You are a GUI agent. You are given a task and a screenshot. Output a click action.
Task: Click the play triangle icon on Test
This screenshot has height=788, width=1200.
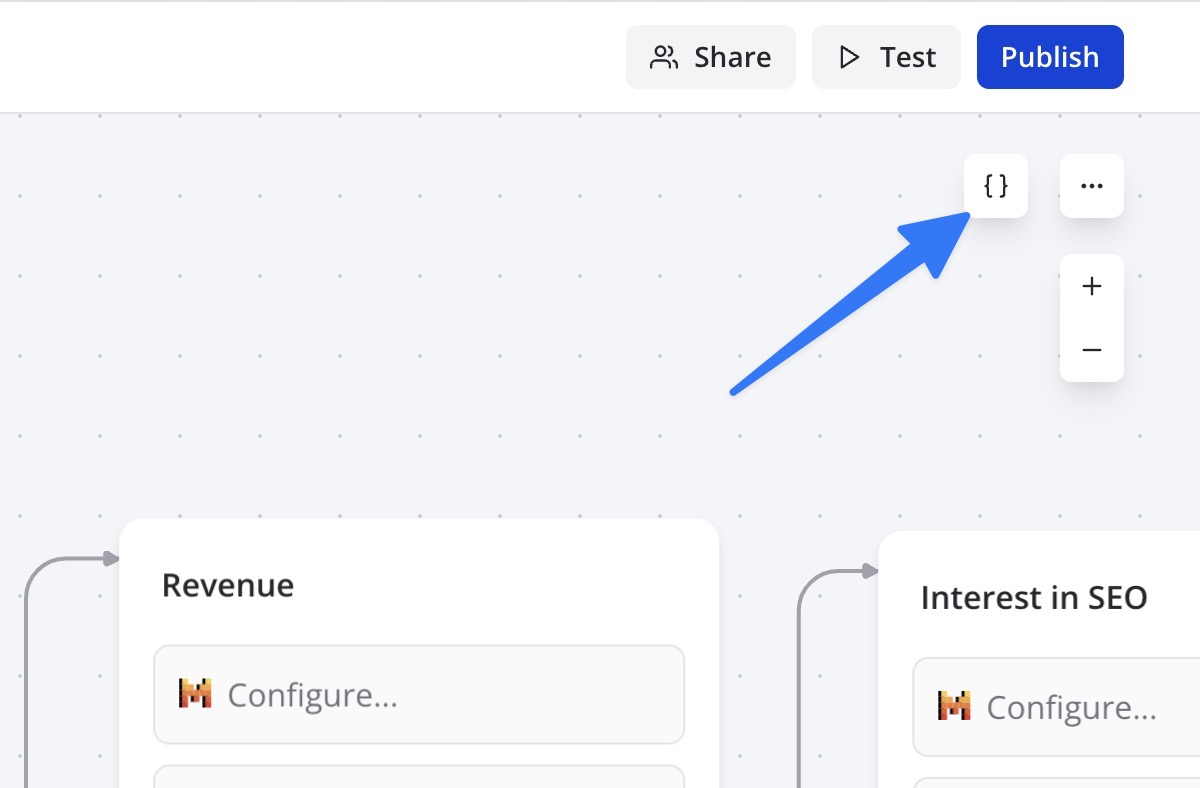[x=850, y=57]
